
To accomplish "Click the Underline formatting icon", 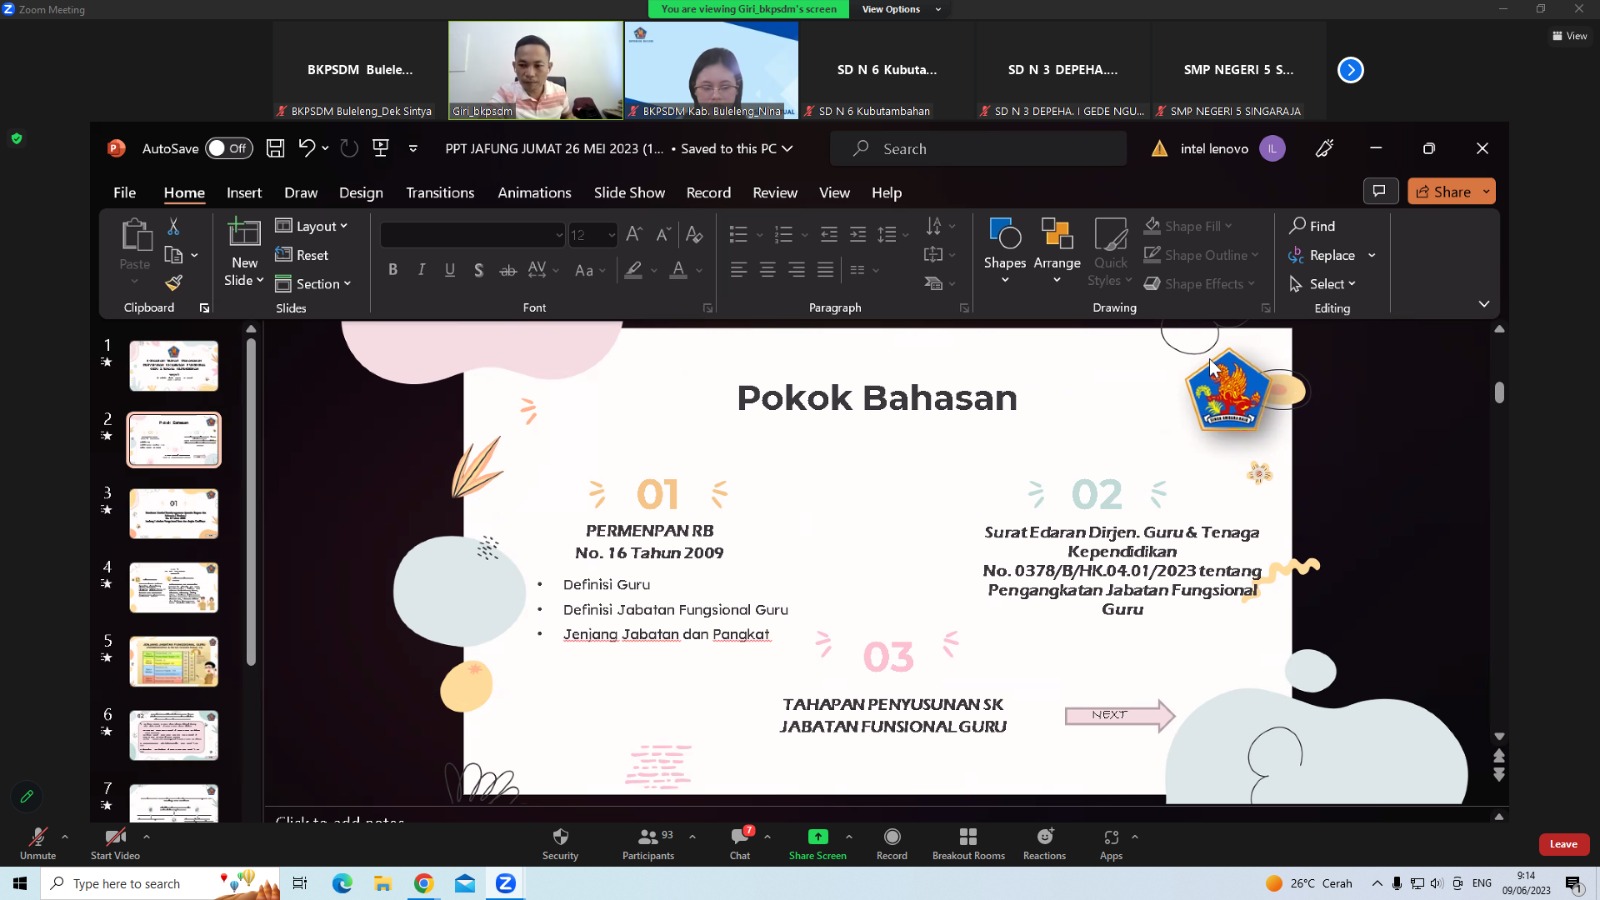I will [x=450, y=269].
